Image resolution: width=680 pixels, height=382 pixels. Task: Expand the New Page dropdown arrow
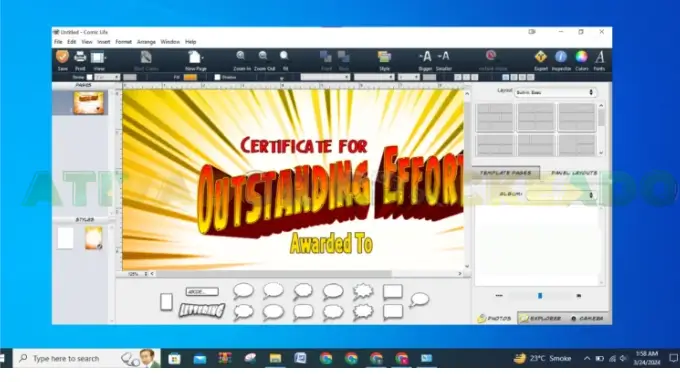coord(203,58)
